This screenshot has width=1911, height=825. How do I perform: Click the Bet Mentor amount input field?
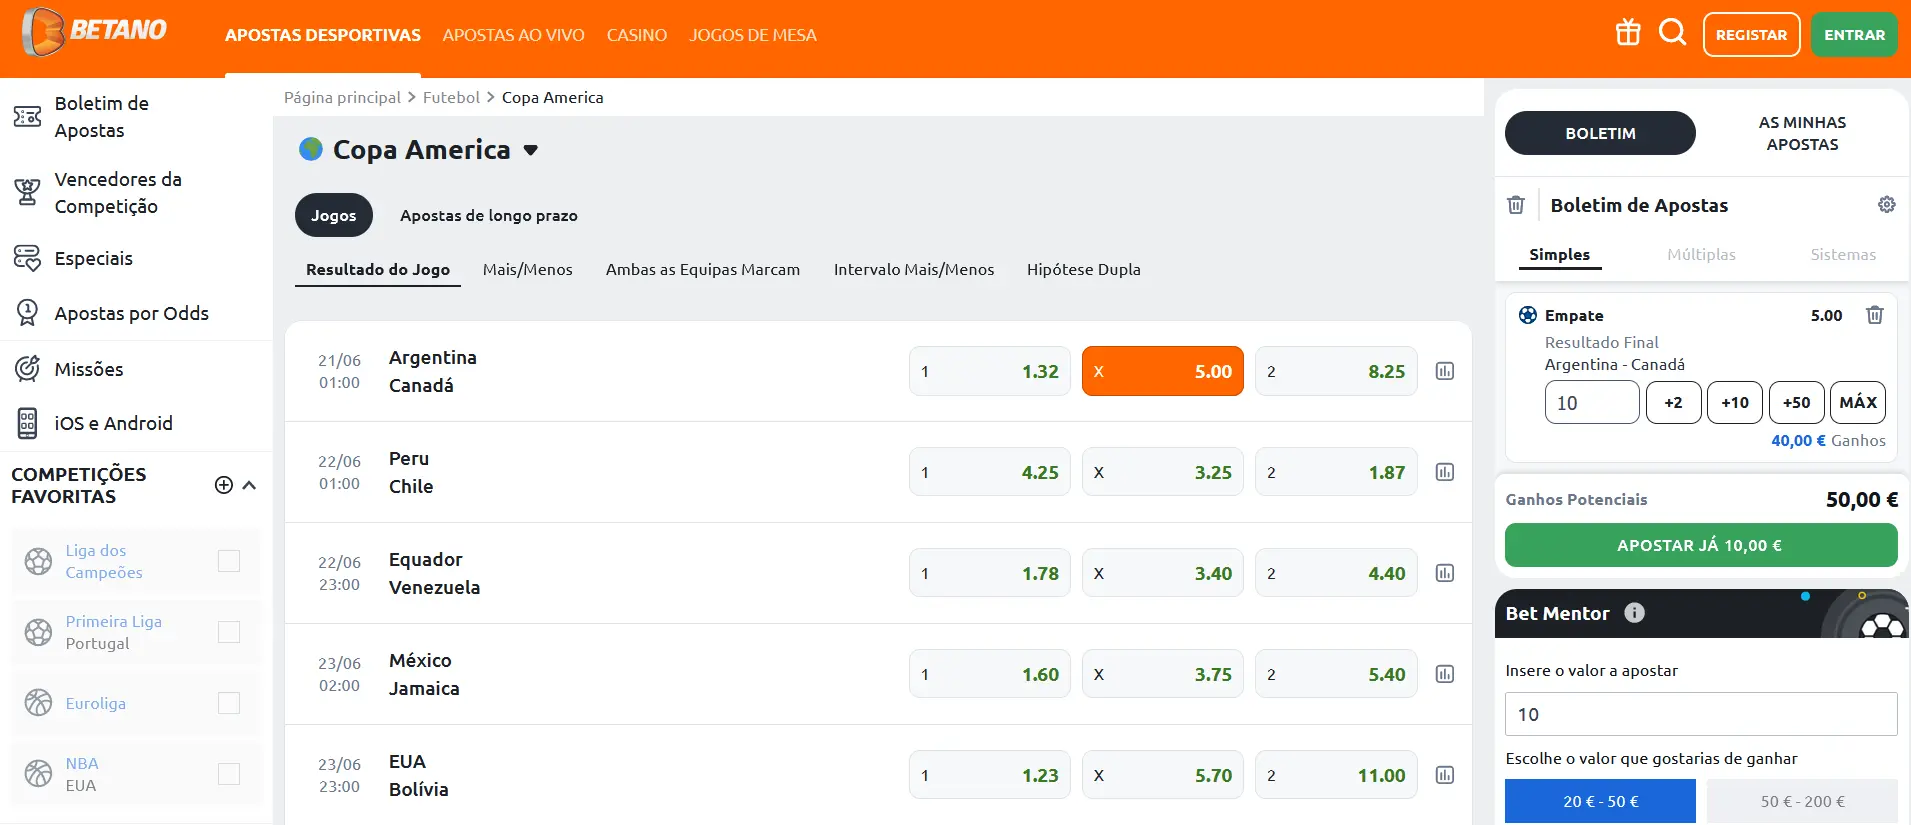click(x=1701, y=714)
